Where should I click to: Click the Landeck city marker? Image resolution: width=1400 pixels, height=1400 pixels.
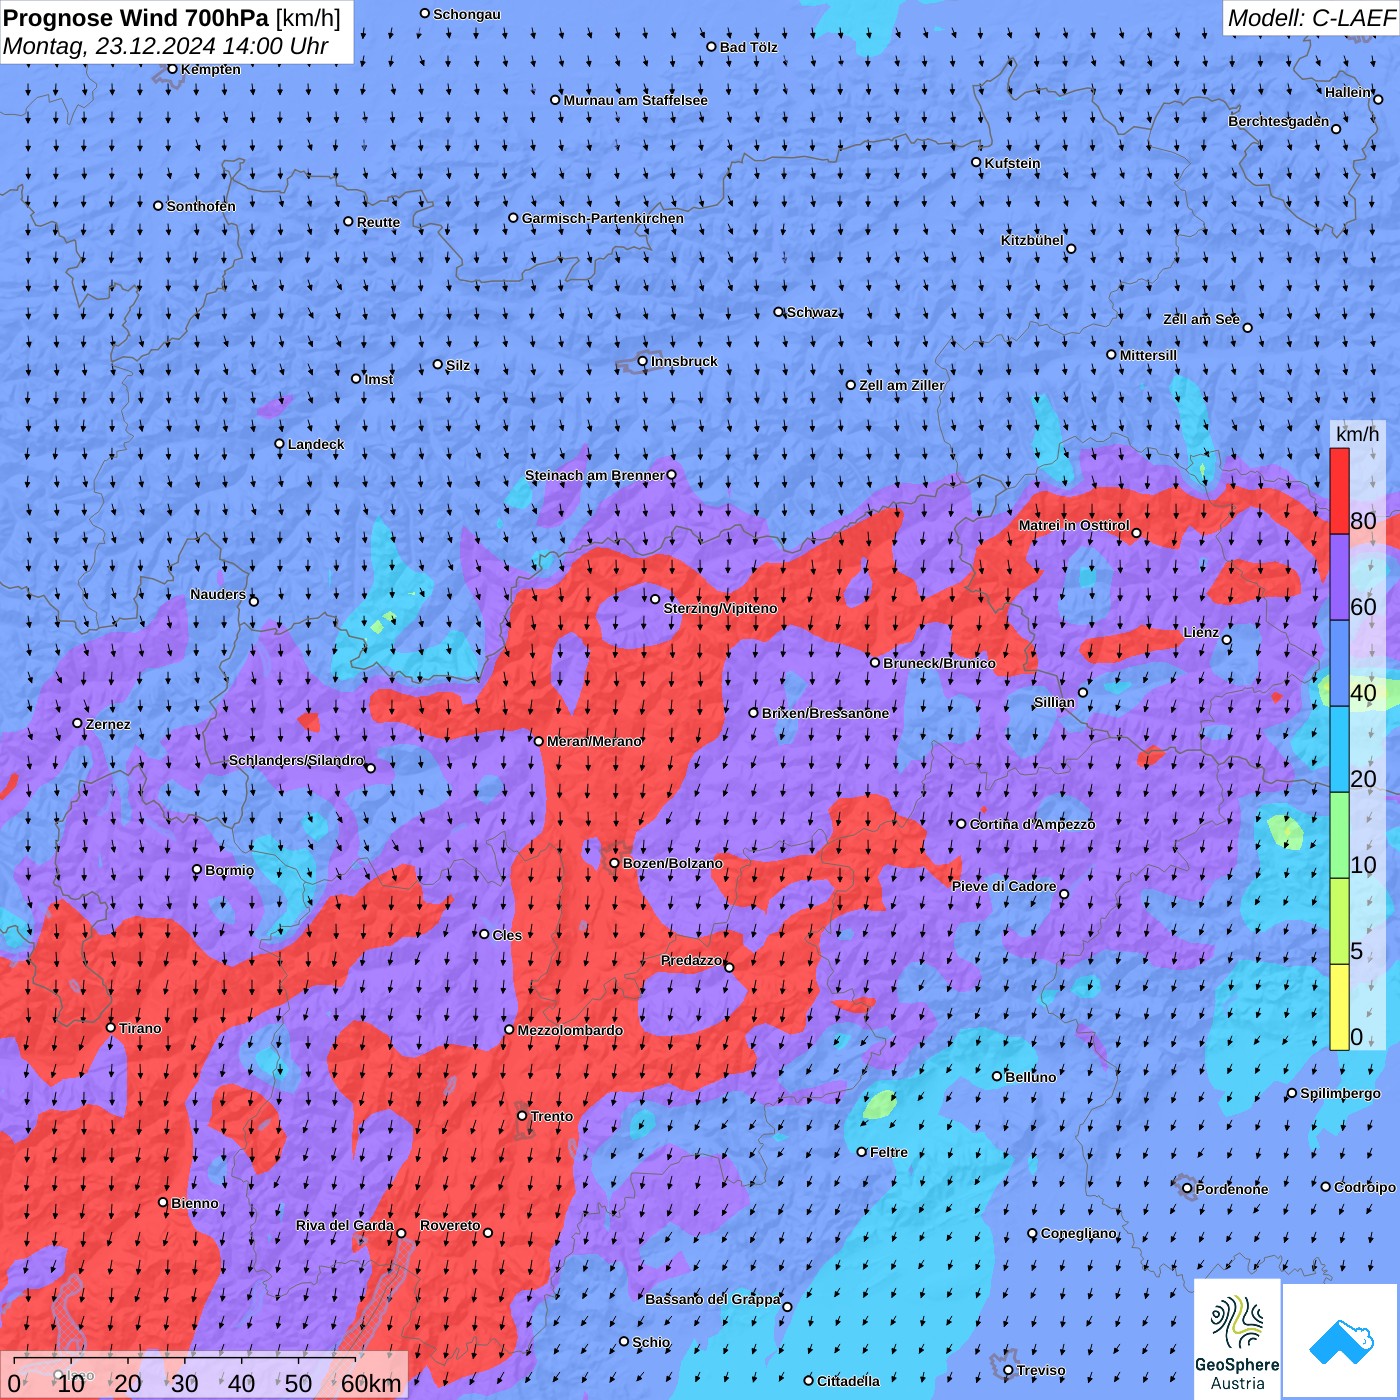click(x=280, y=444)
